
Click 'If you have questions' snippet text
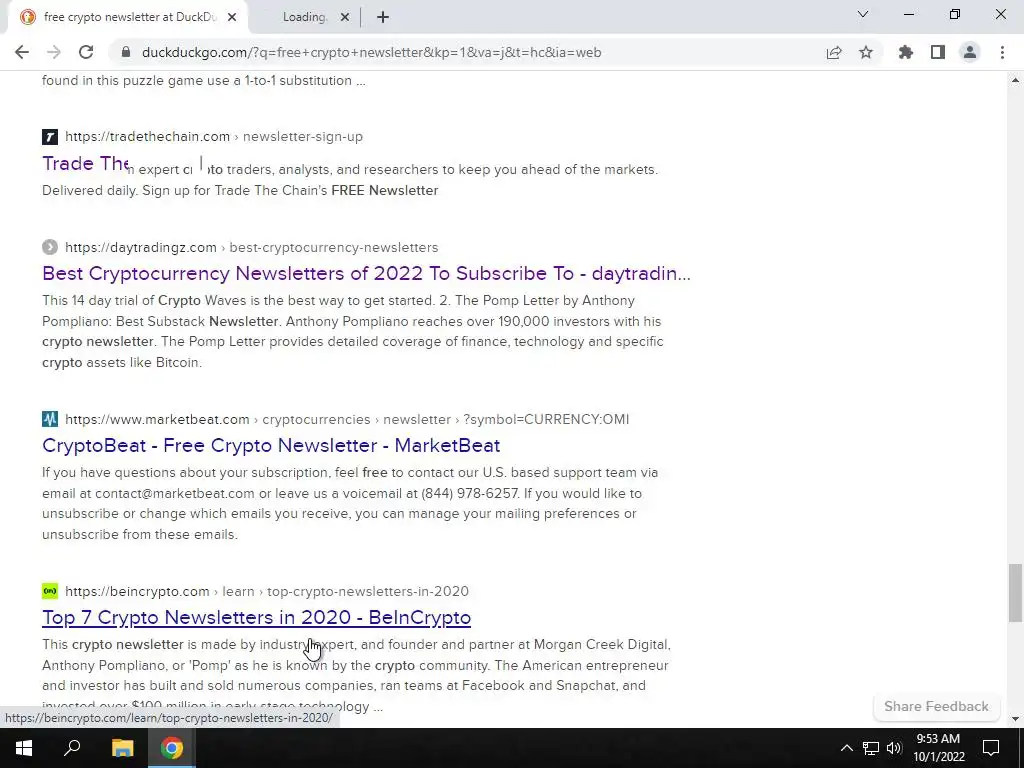pyautogui.click(x=350, y=503)
